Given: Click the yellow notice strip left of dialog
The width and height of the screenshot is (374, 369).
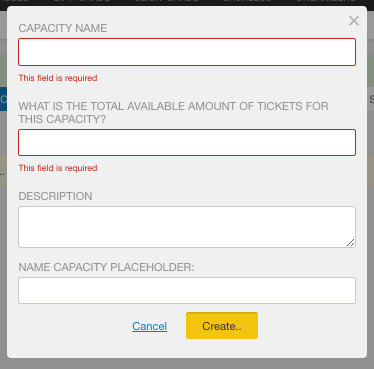Looking at the screenshot, I should [x=3, y=170].
